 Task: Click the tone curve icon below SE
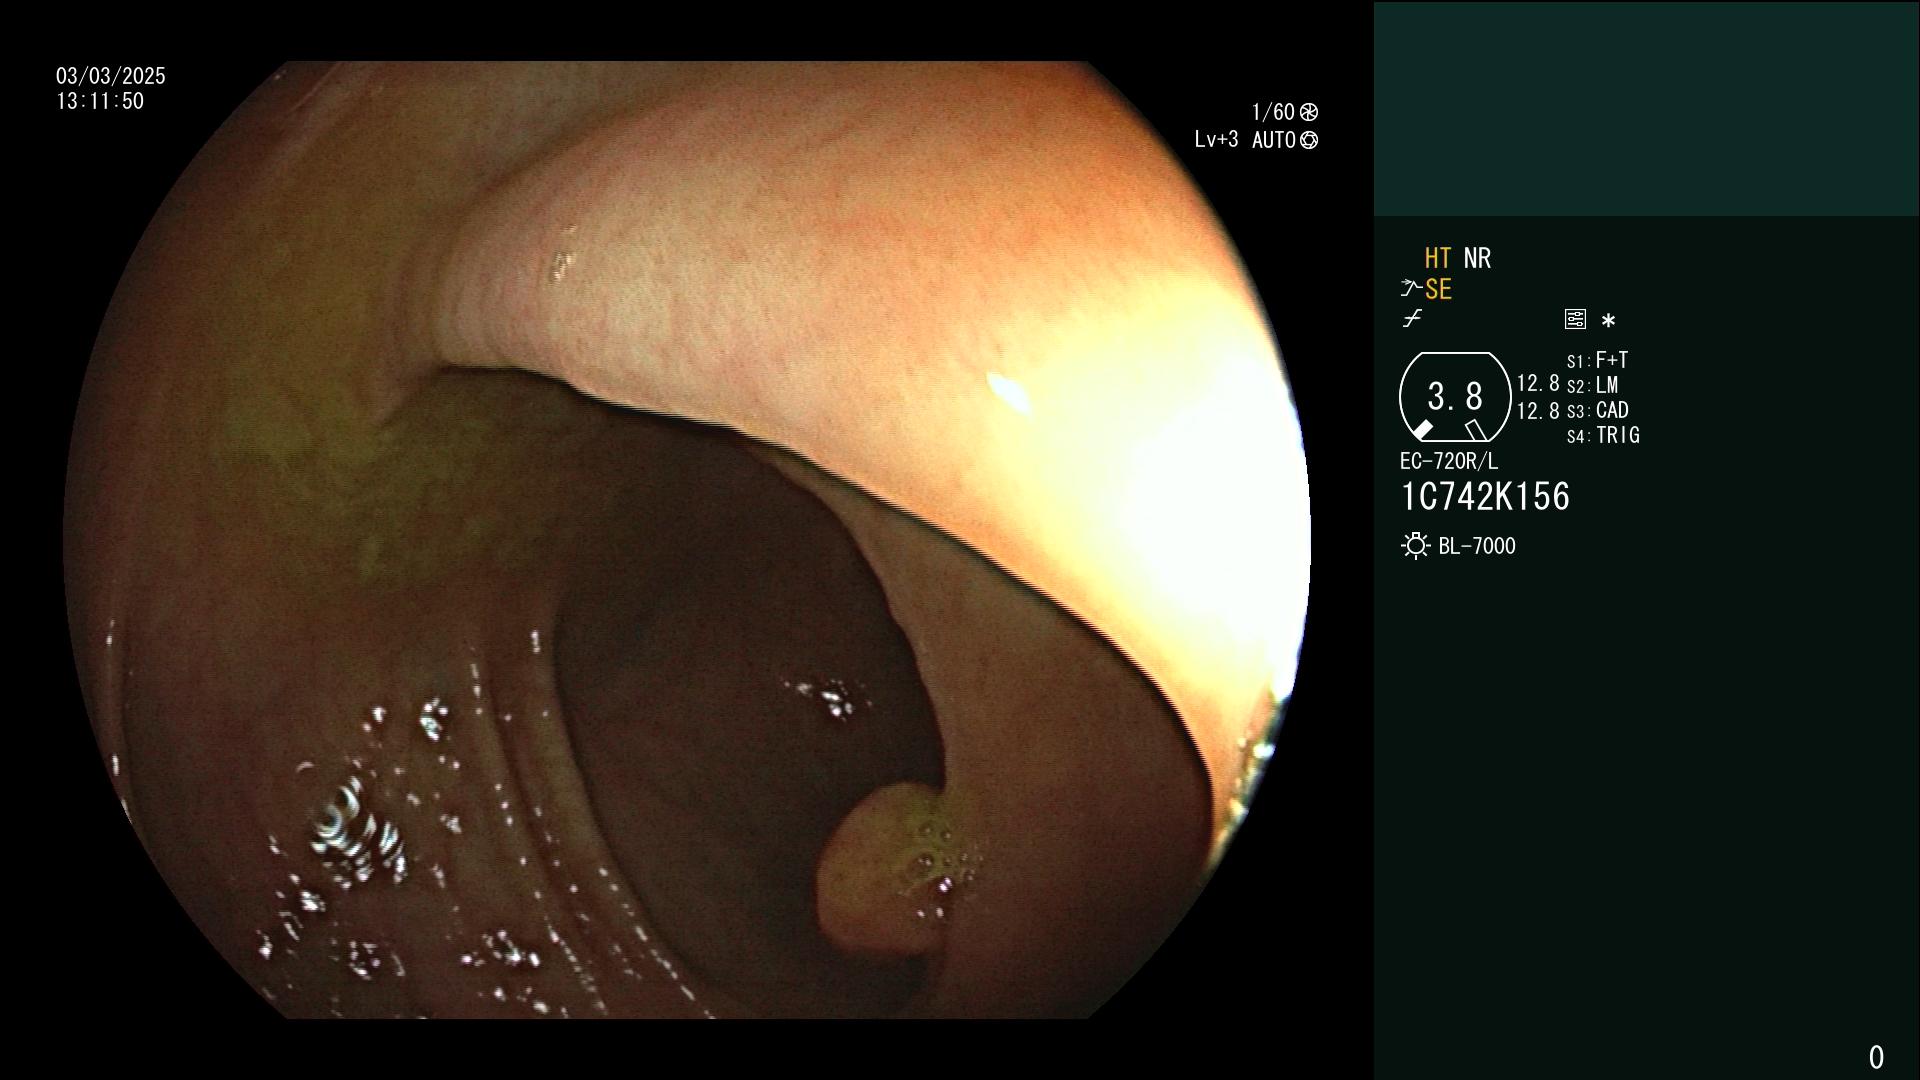(1412, 319)
